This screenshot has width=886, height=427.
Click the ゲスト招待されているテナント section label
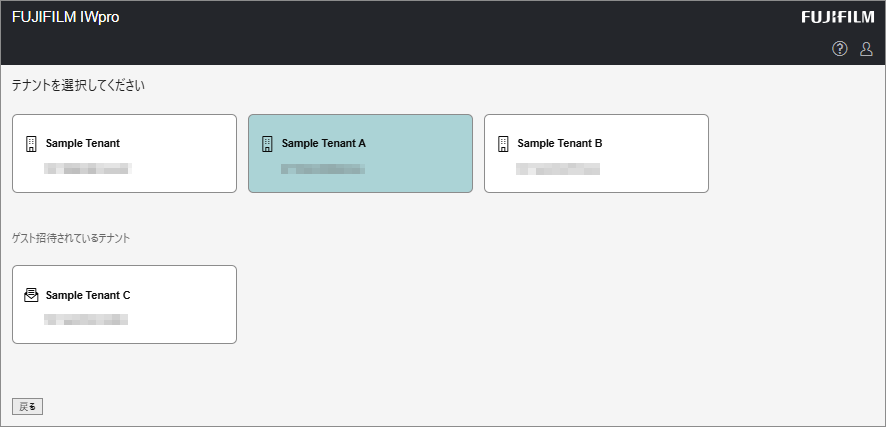(x=71, y=238)
